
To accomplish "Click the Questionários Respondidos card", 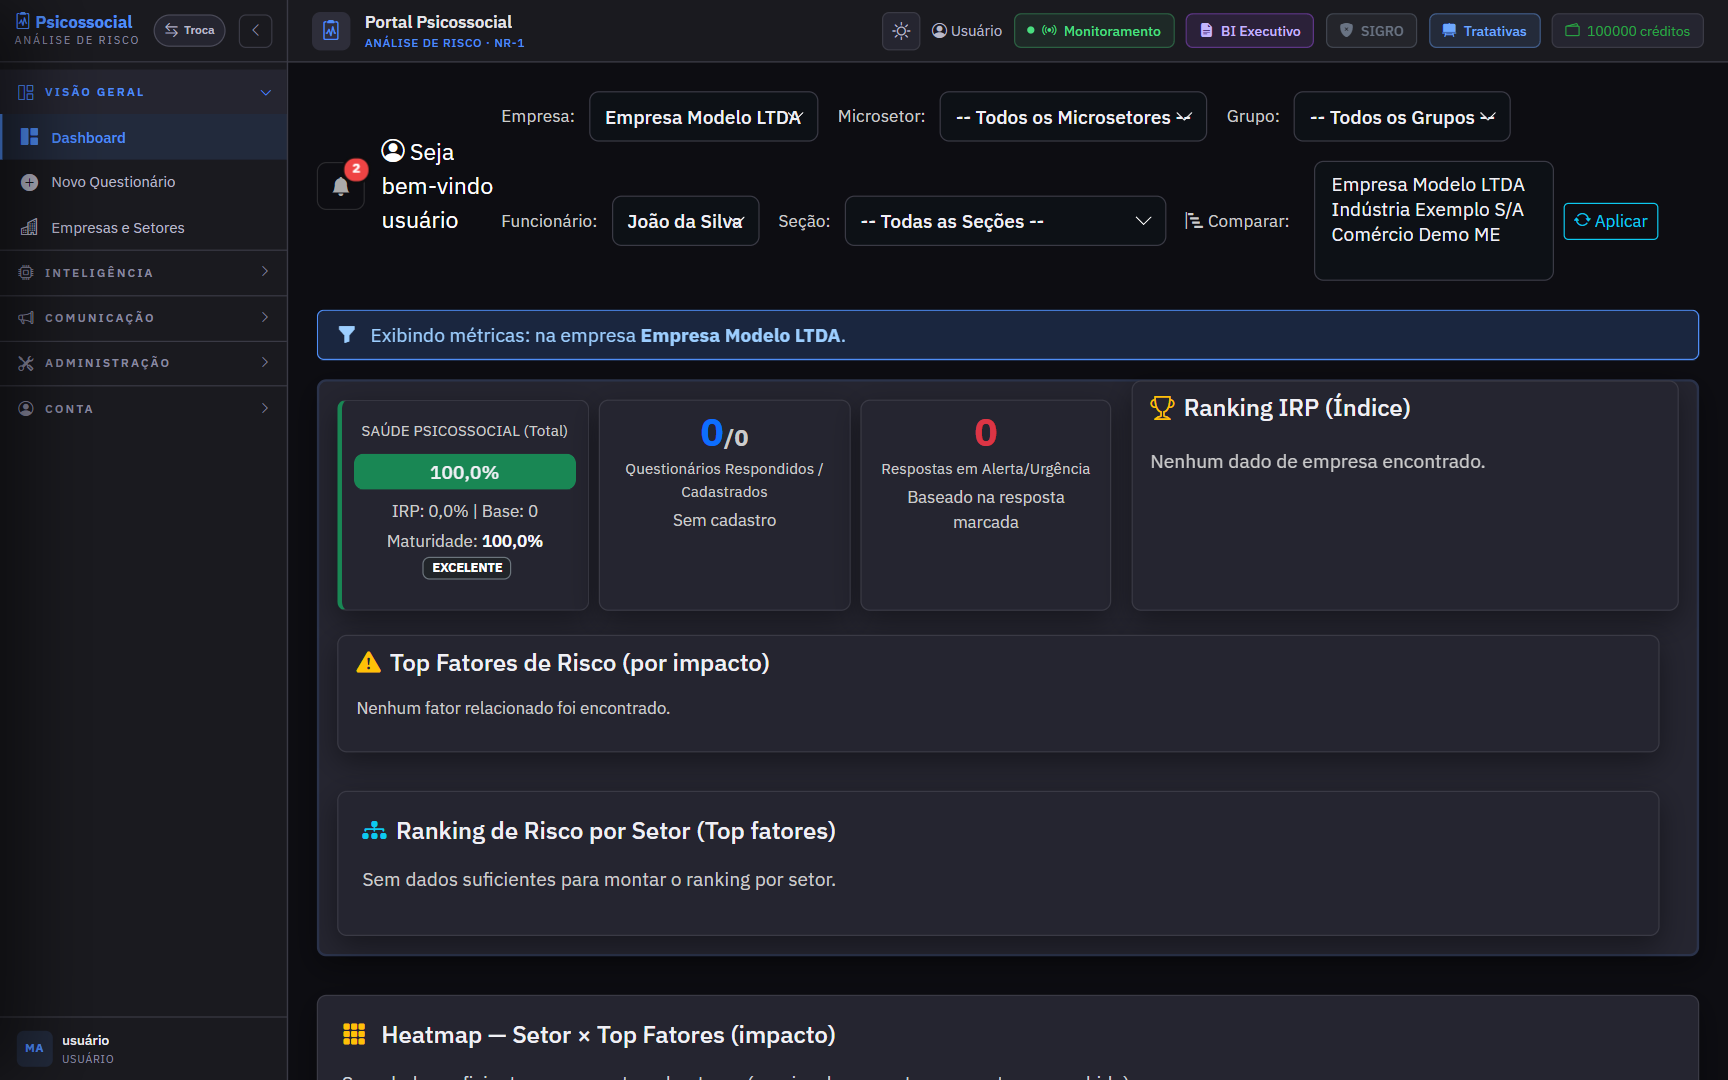I will (x=724, y=505).
